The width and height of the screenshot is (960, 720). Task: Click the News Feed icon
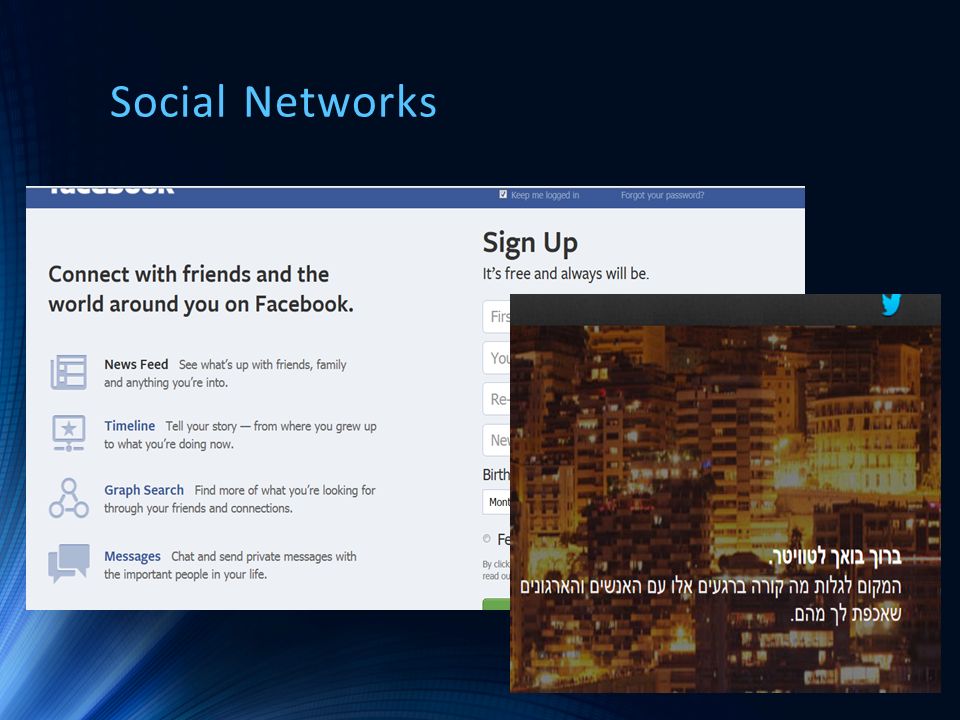[68, 372]
